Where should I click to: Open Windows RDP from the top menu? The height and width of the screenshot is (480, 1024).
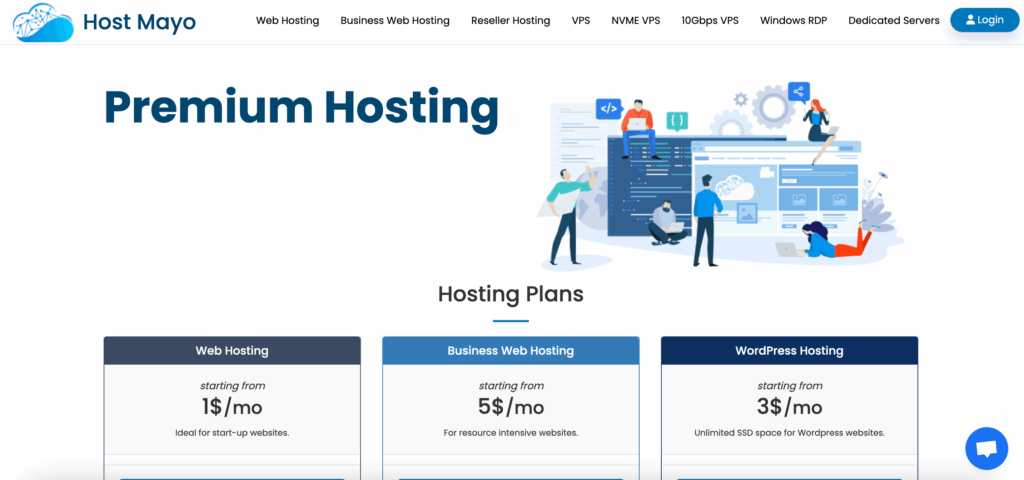(x=793, y=20)
